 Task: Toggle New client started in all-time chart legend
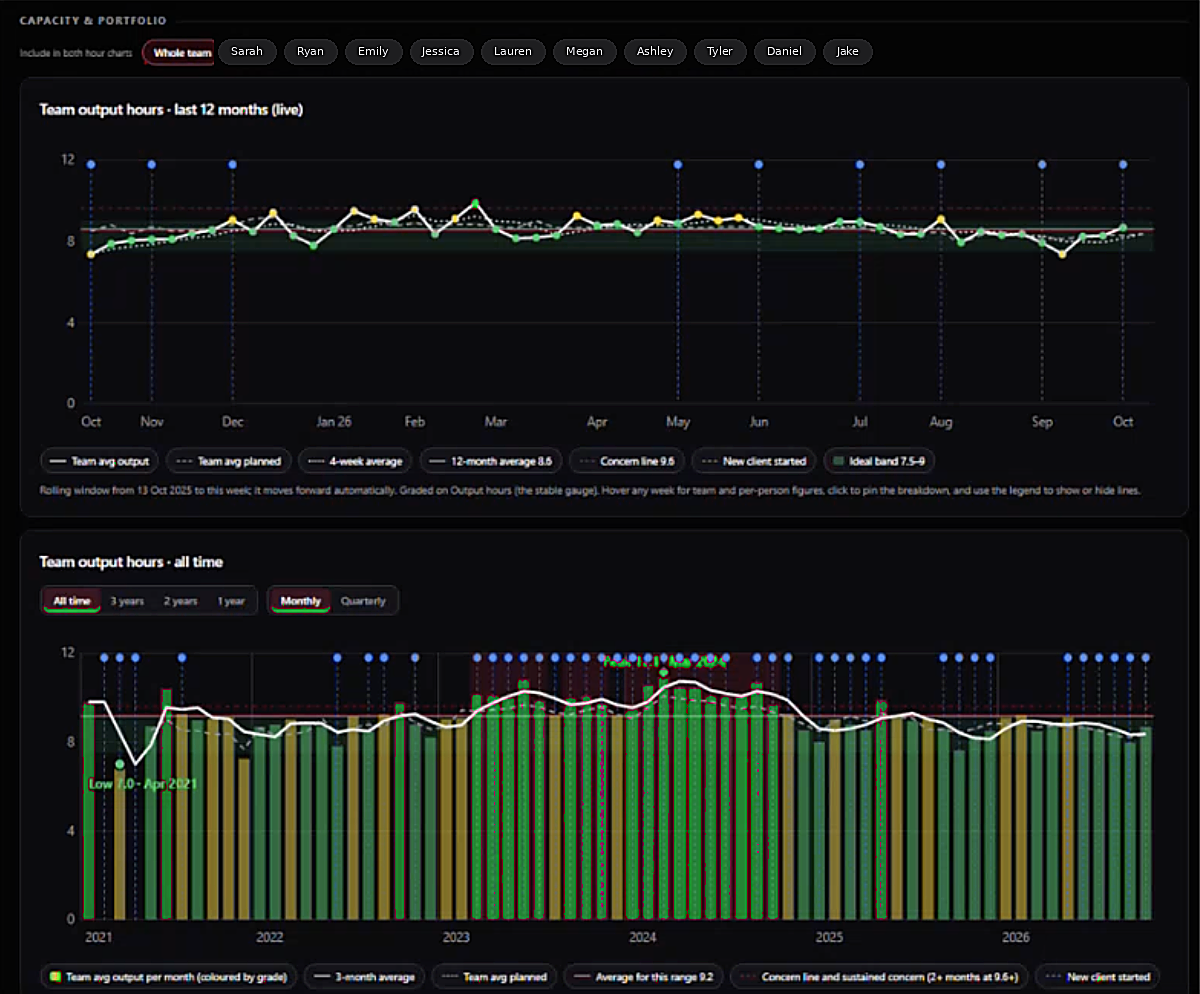click(1098, 976)
